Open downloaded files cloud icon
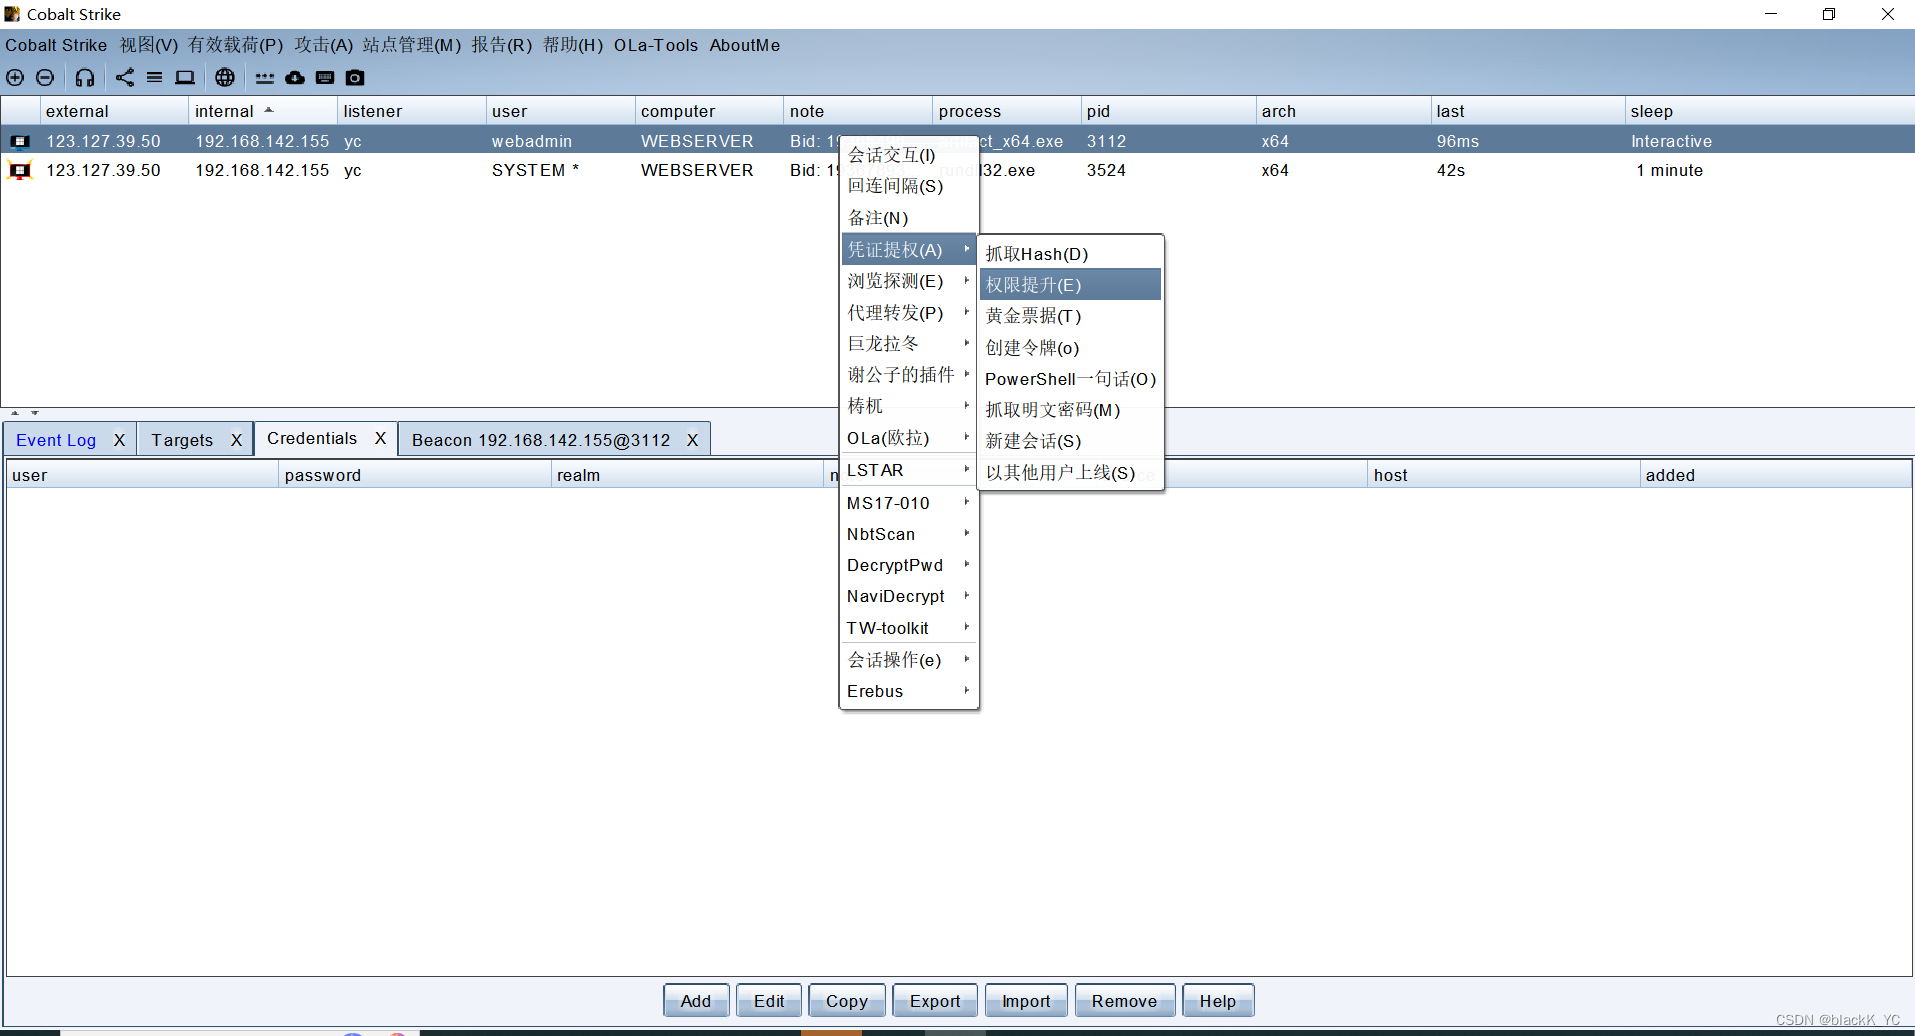The width and height of the screenshot is (1915, 1036). (295, 77)
